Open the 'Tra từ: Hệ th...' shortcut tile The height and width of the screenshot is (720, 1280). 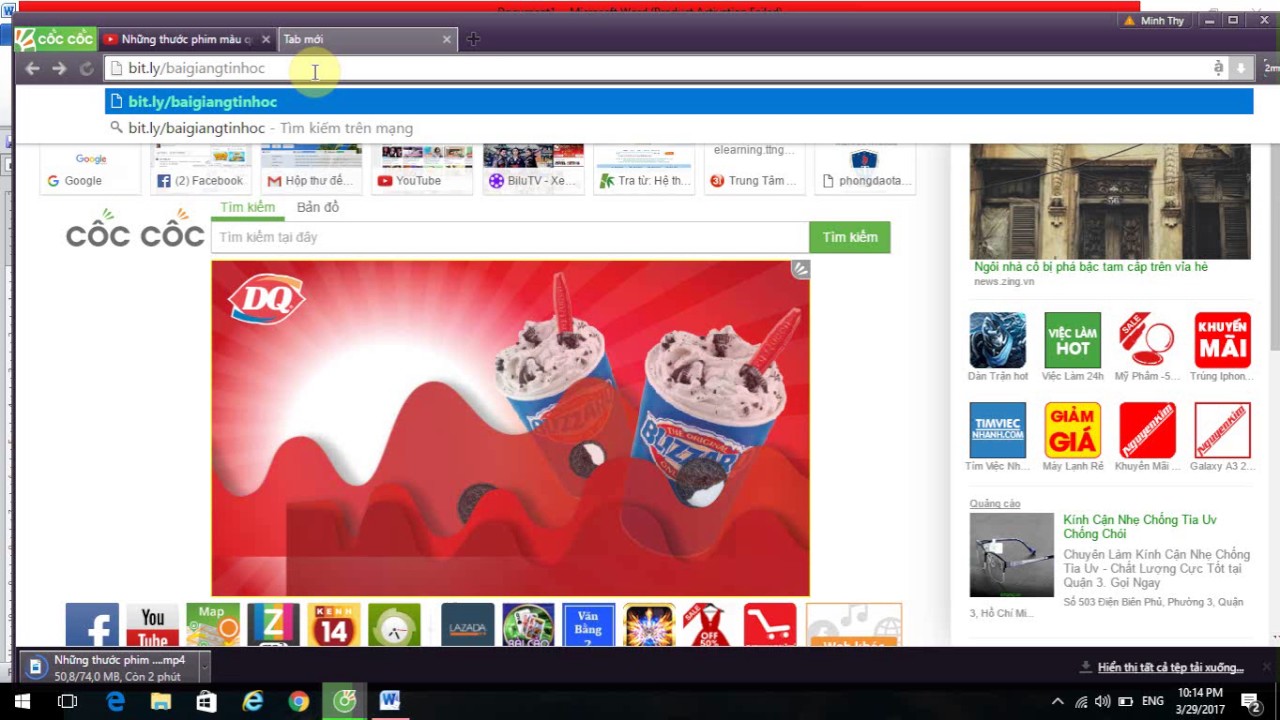(x=644, y=169)
